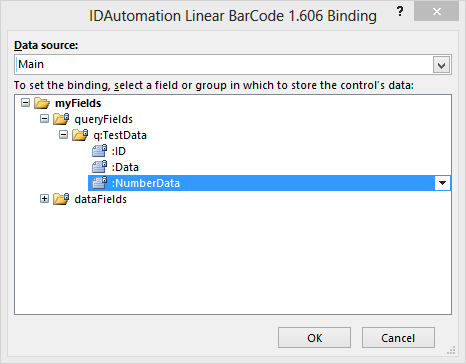Collapse the myFields root node
Viewport: 466px width, 364px height.
click(x=25, y=103)
